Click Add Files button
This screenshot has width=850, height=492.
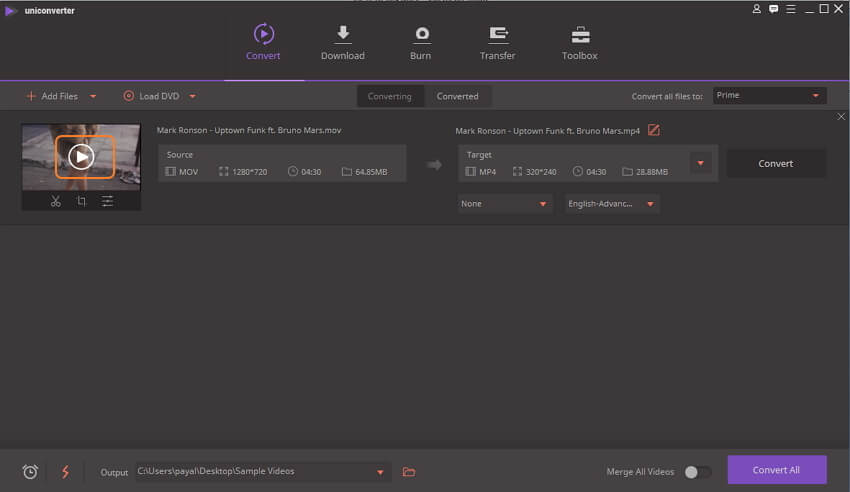(52, 96)
